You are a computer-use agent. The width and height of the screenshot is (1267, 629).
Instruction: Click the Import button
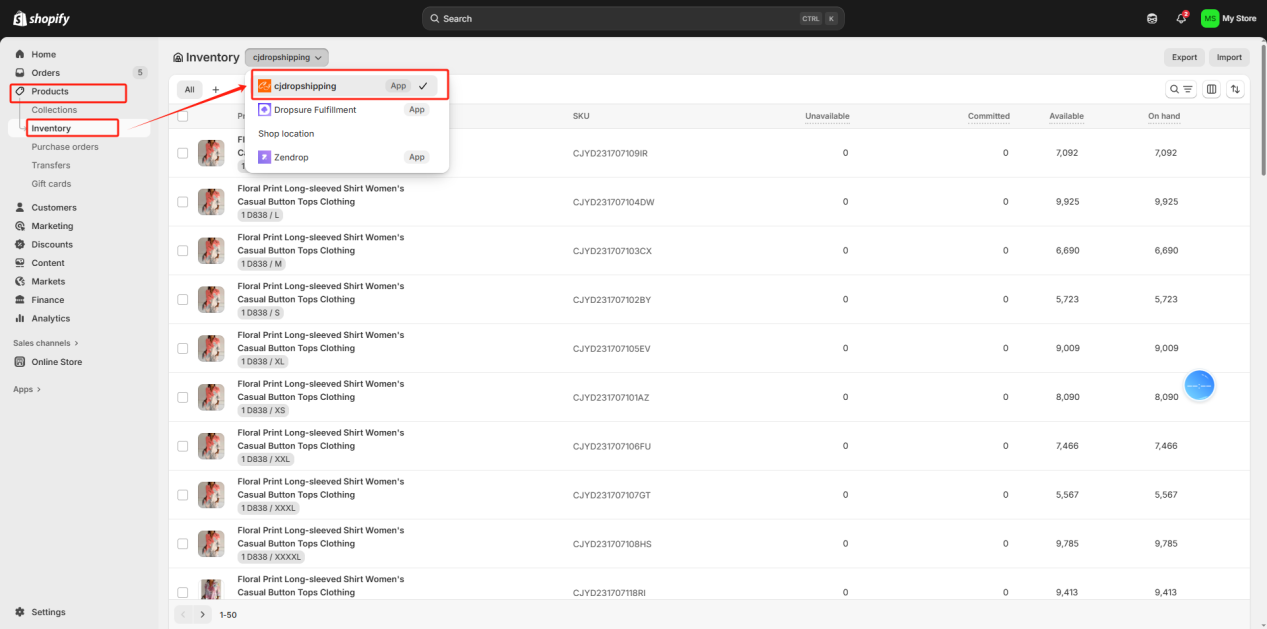pos(1229,58)
